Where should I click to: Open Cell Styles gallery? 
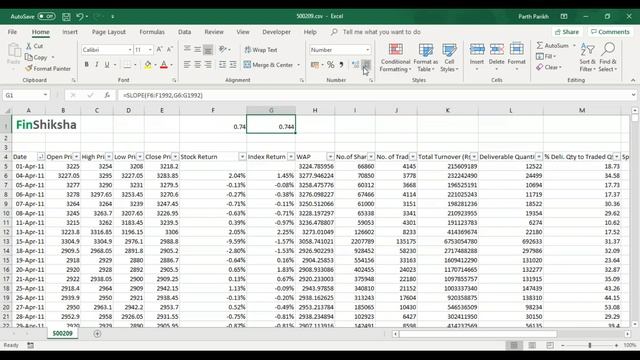click(x=449, y=58)
